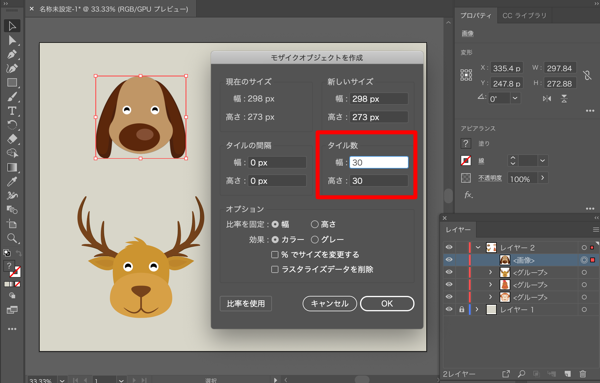Open the fx effects menu in Appearance
Screen dimensions: 600x383
click(468, 195)
